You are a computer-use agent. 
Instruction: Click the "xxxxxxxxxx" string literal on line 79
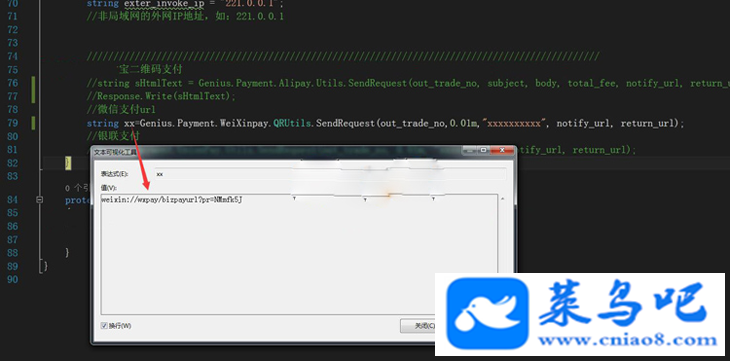coord(514,123)
